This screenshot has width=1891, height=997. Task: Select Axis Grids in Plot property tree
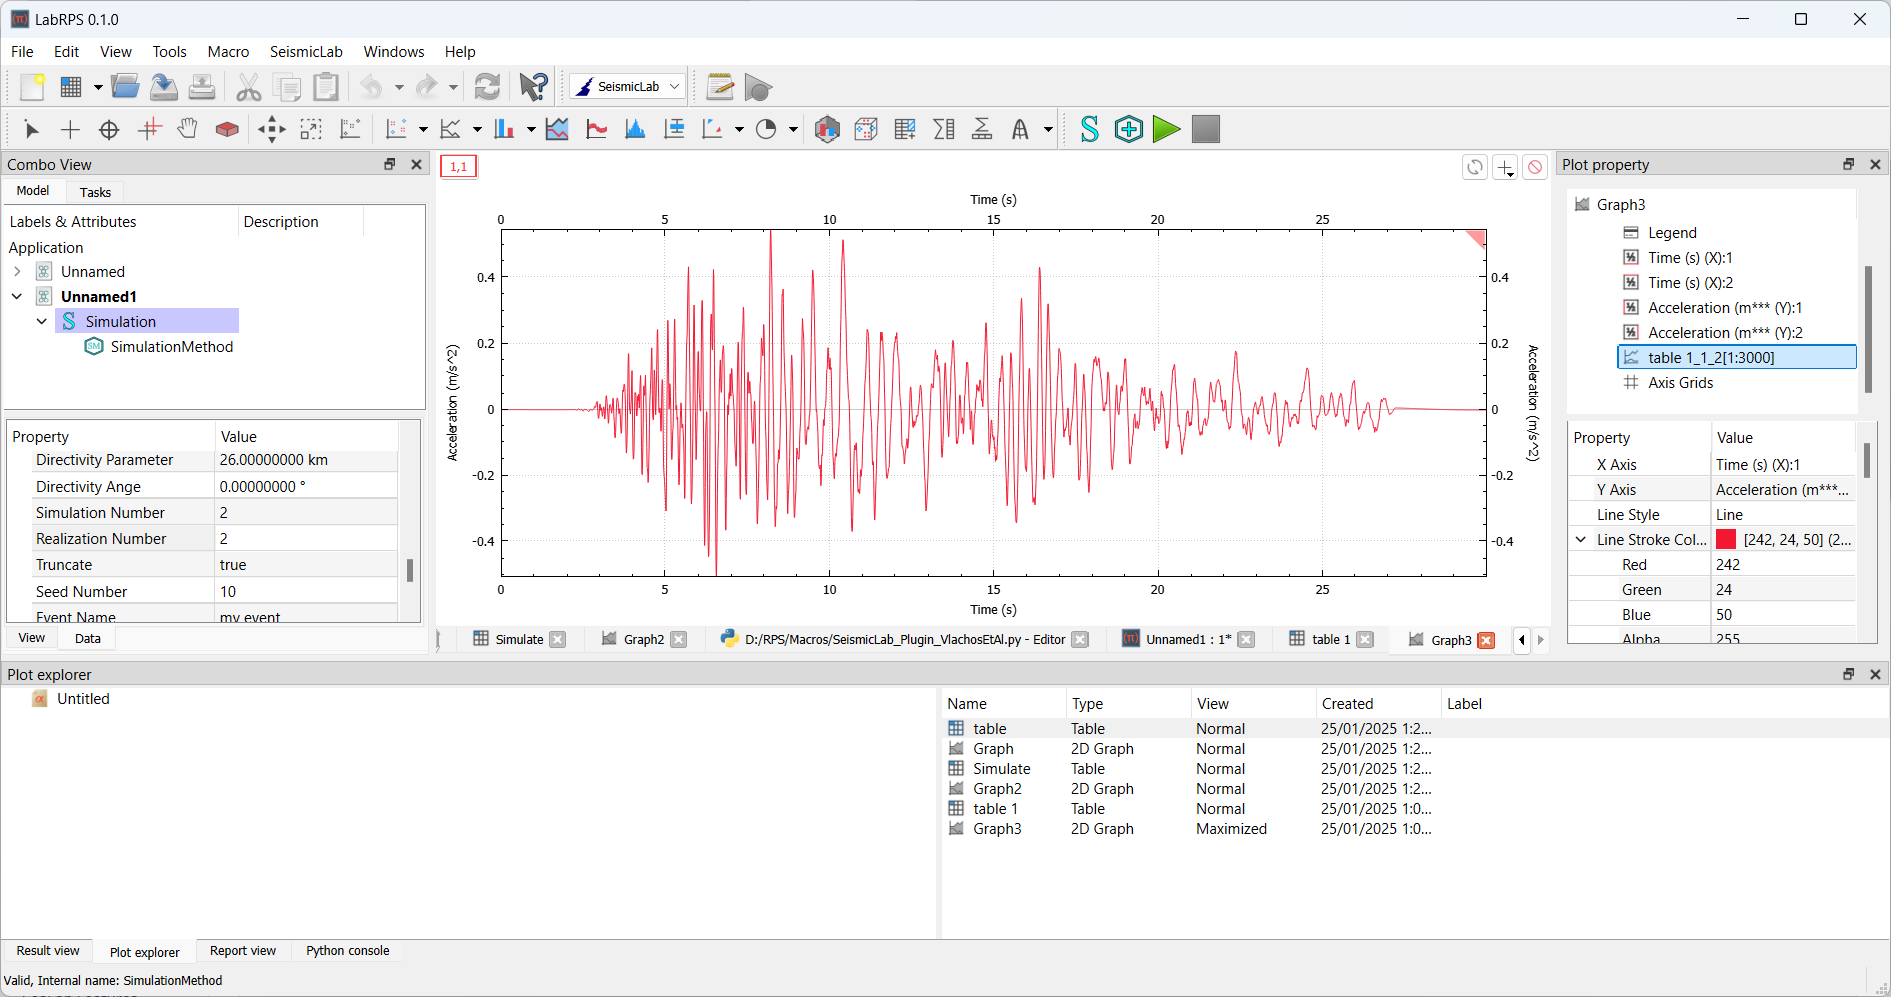tap(1680, 383)
